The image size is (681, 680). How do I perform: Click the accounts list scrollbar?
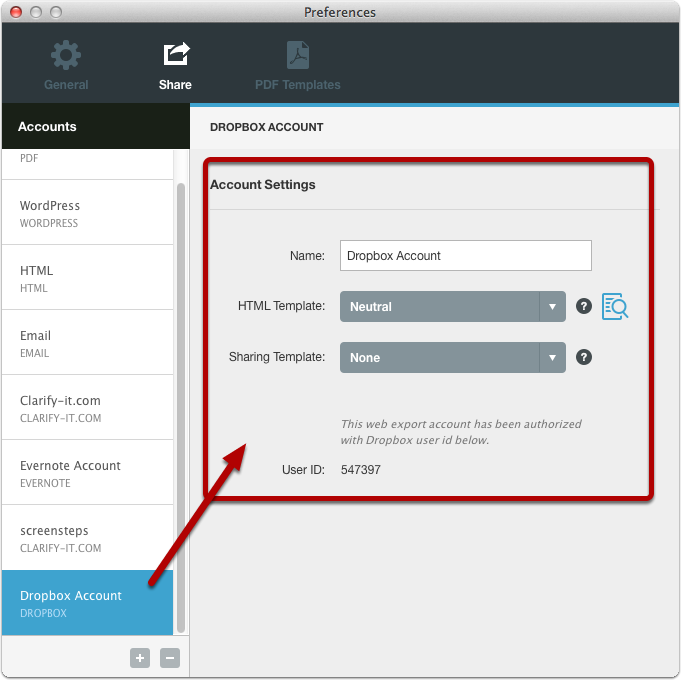pos(181,408)
